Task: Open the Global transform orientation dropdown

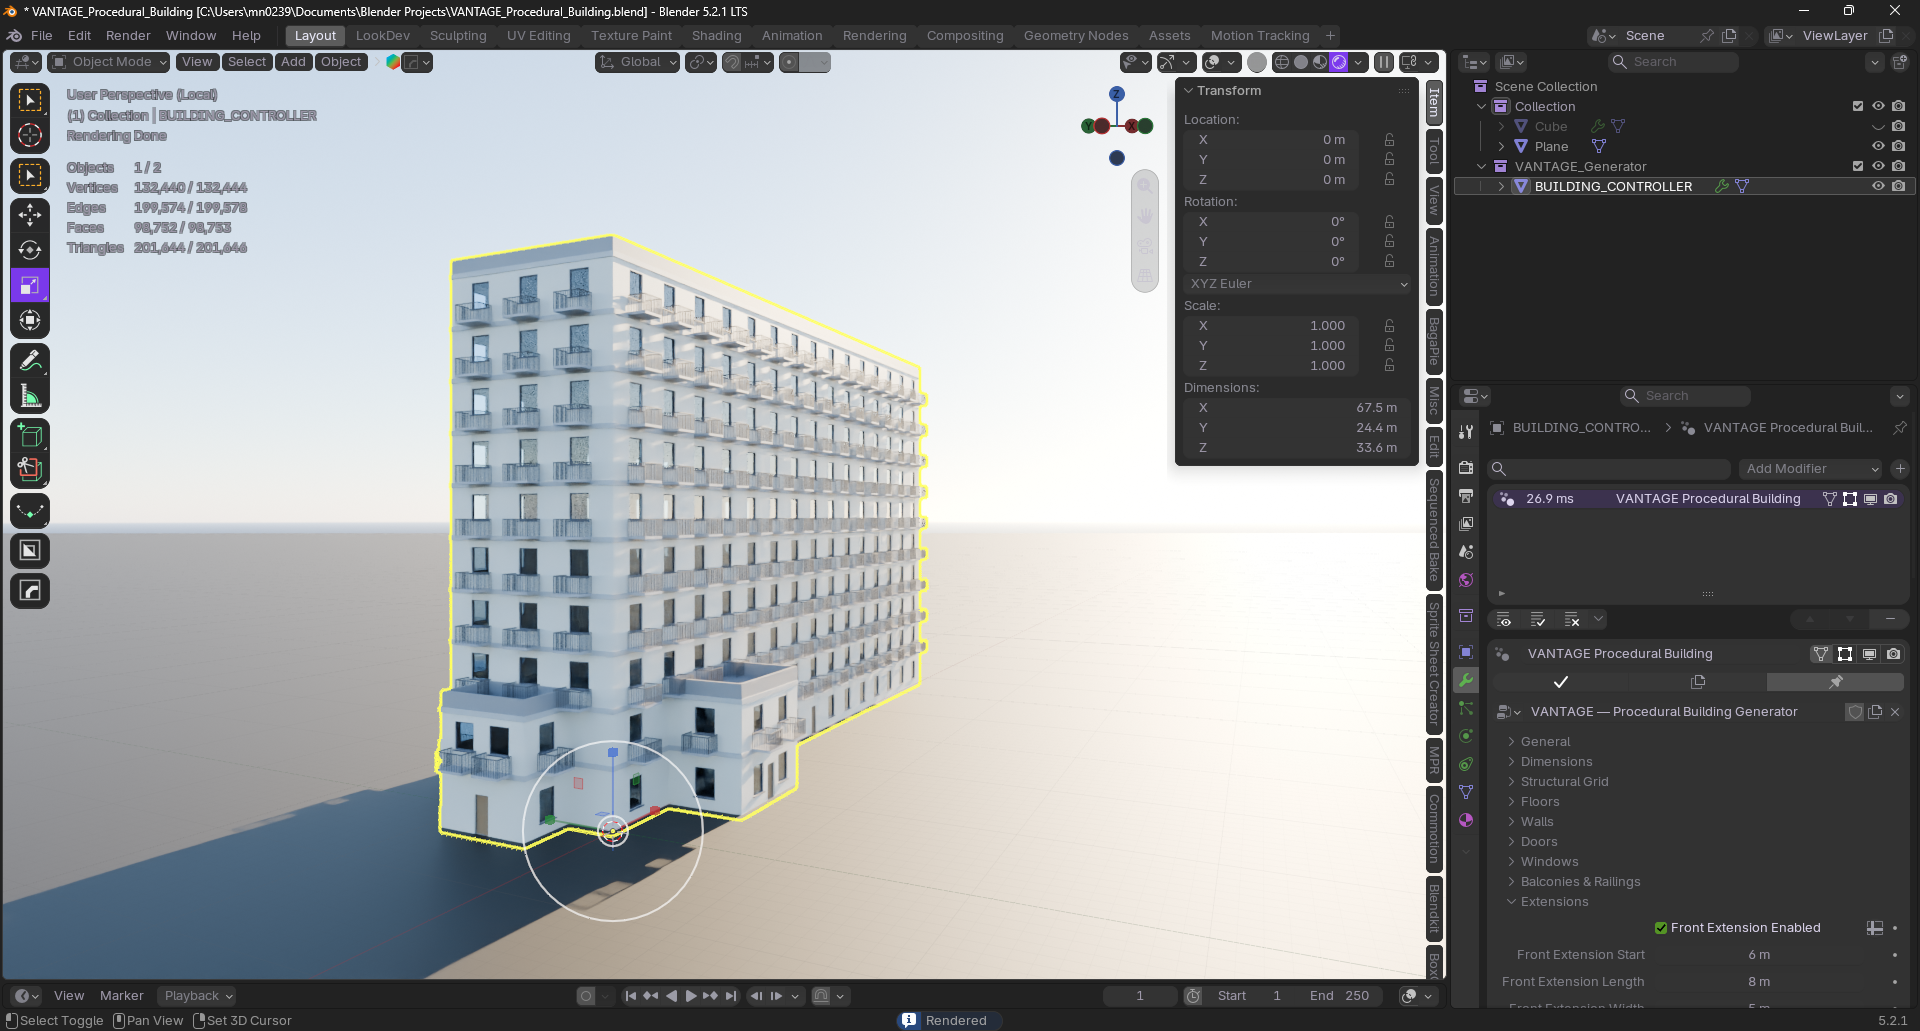Action: point(637,62)
